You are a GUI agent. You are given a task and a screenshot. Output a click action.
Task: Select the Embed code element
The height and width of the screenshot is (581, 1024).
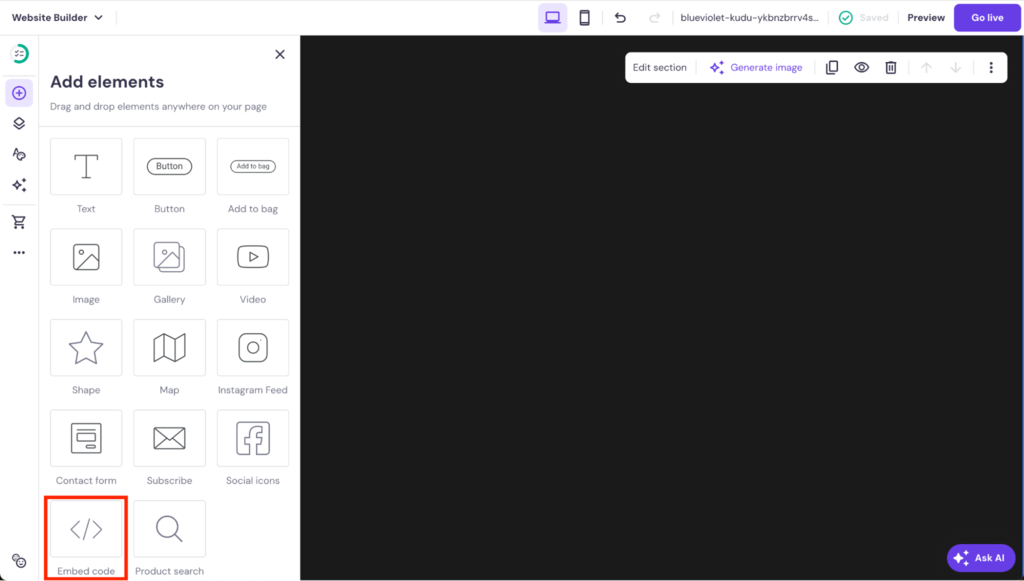85,528
